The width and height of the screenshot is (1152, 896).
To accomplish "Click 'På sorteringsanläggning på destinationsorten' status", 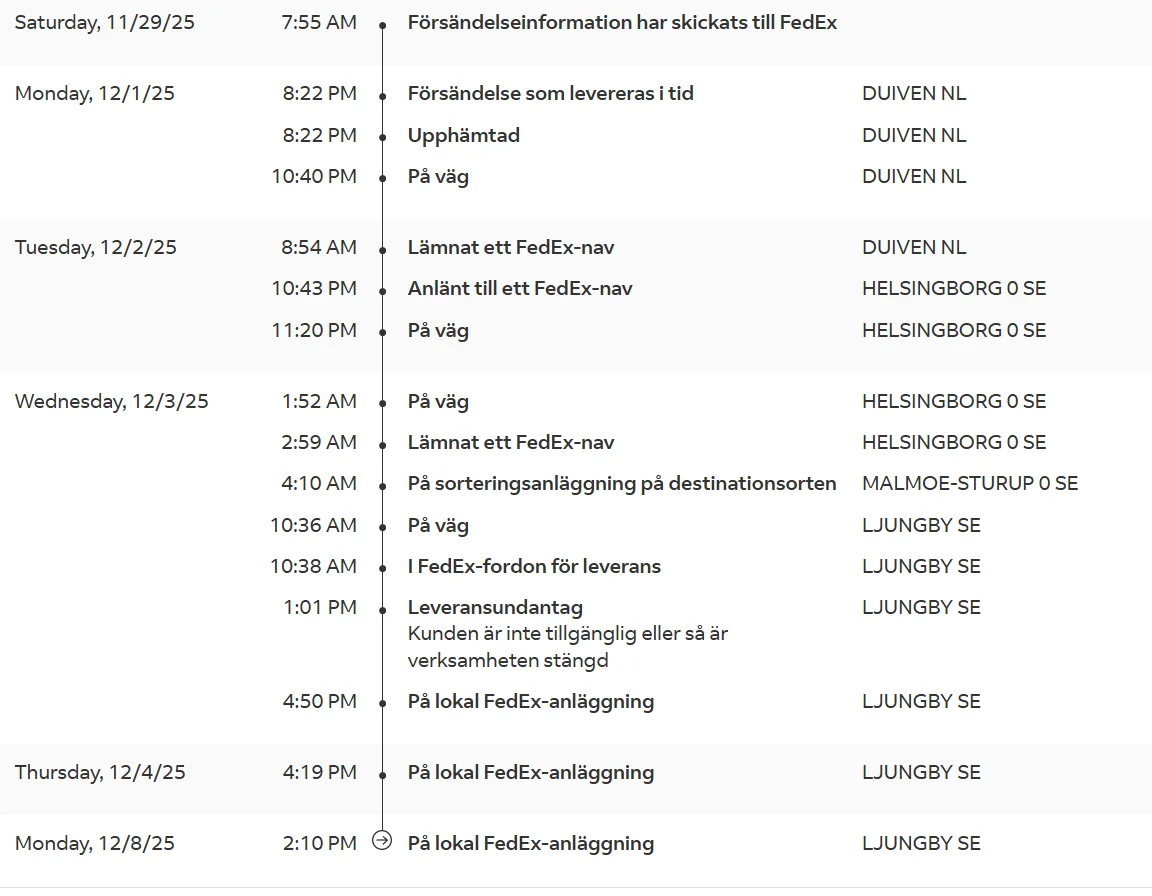I will (622, 483).
